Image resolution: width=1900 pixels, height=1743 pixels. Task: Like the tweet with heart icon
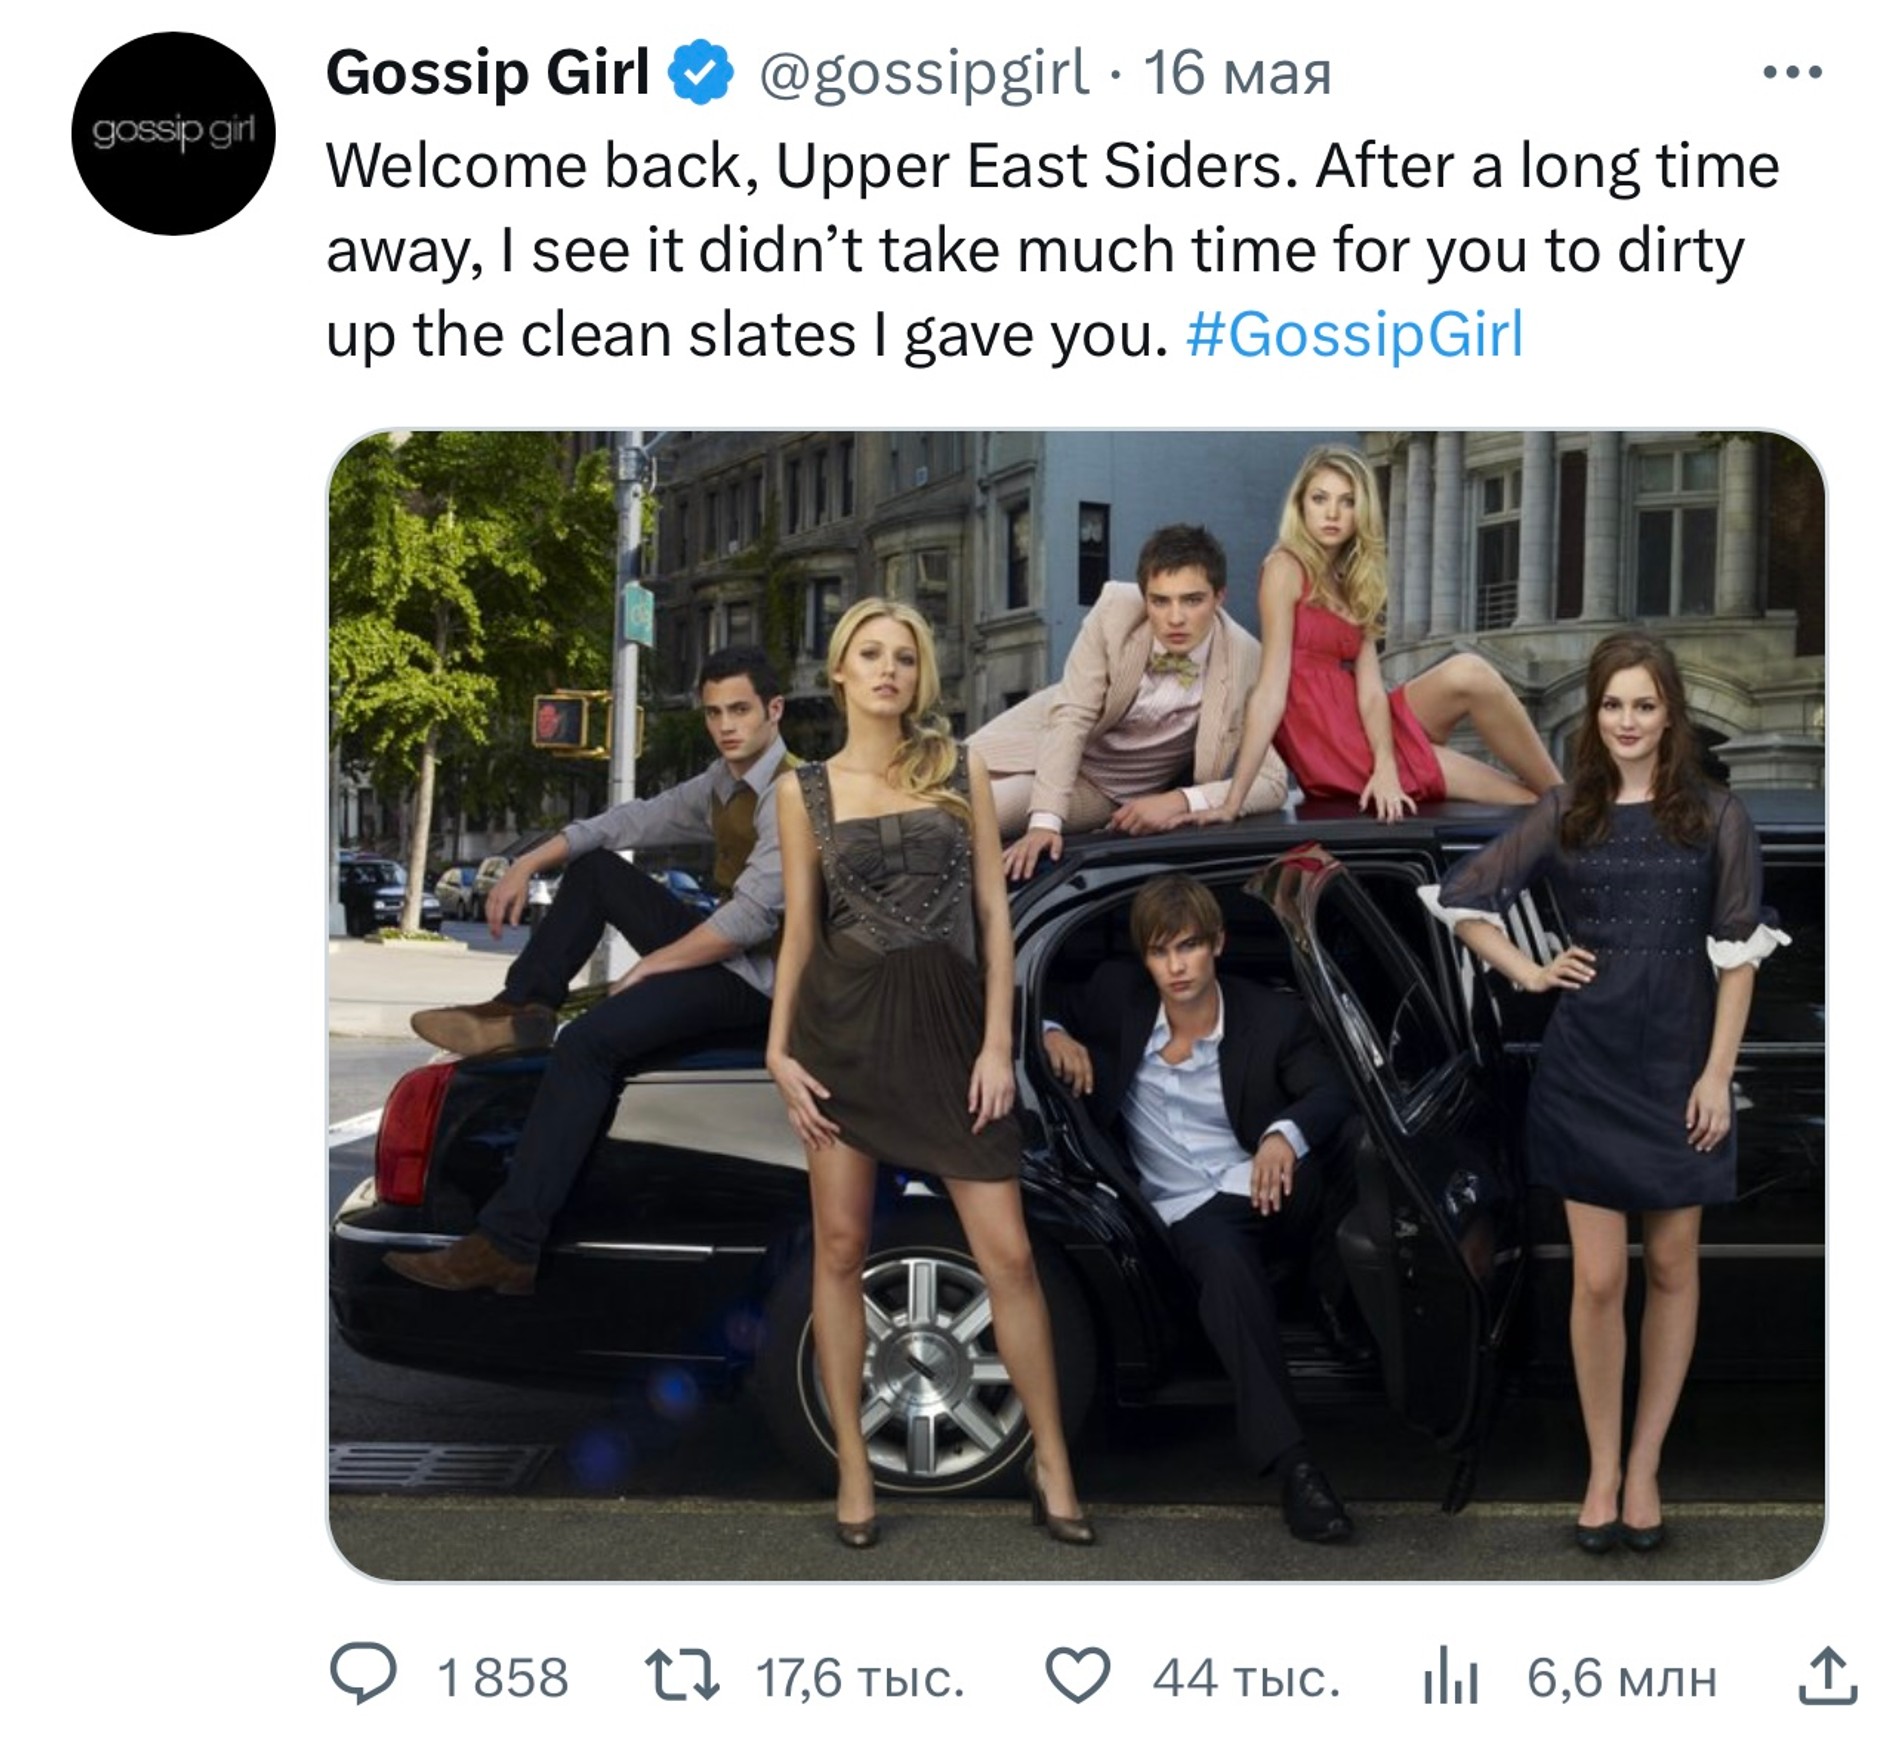(1078, 1676)
